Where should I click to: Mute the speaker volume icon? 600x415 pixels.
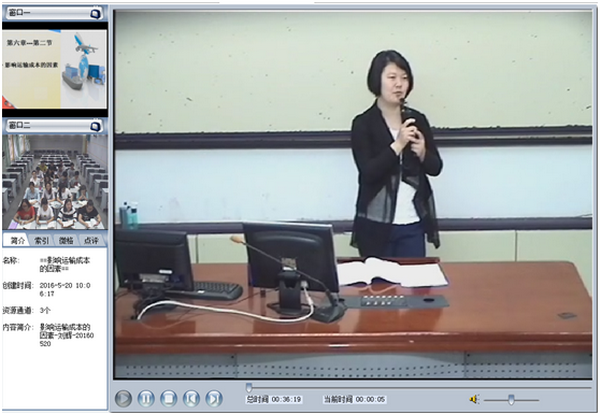point(475,399)
